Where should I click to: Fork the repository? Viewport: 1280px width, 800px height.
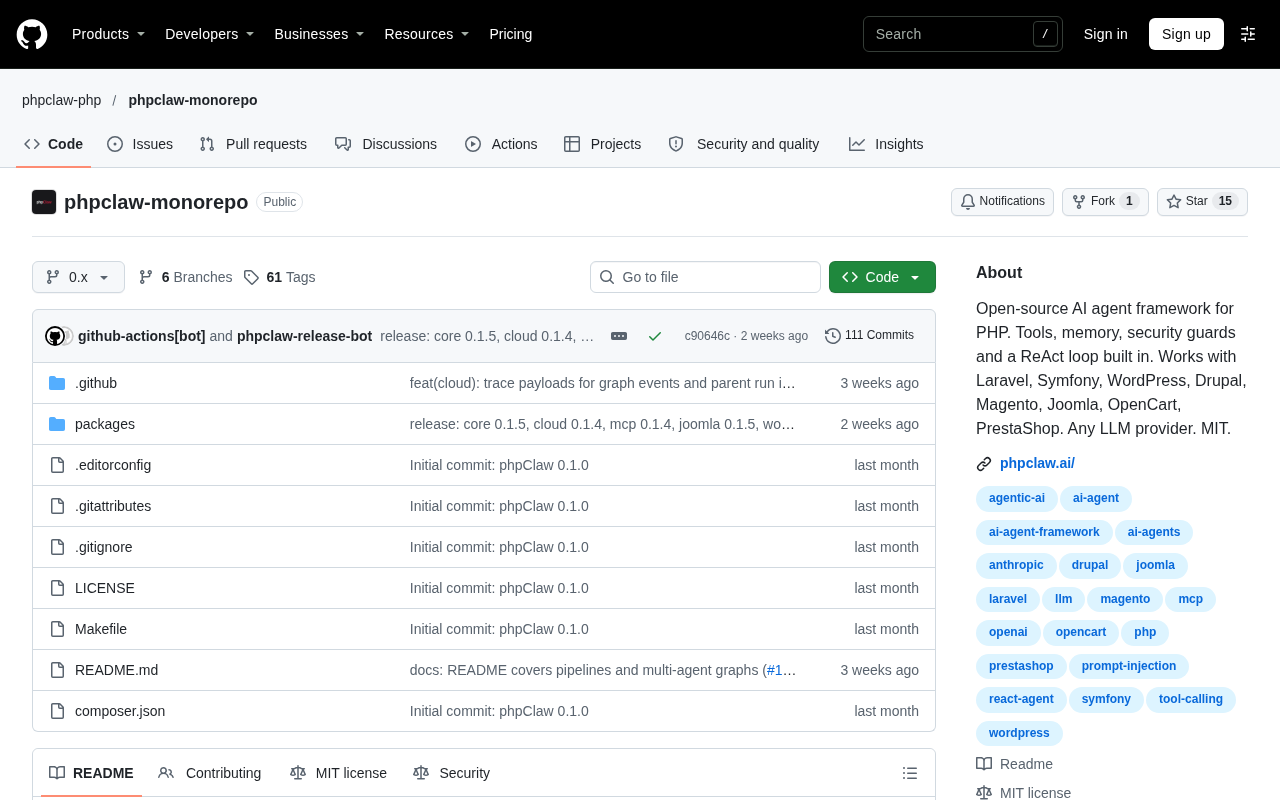pos(1105,202)
